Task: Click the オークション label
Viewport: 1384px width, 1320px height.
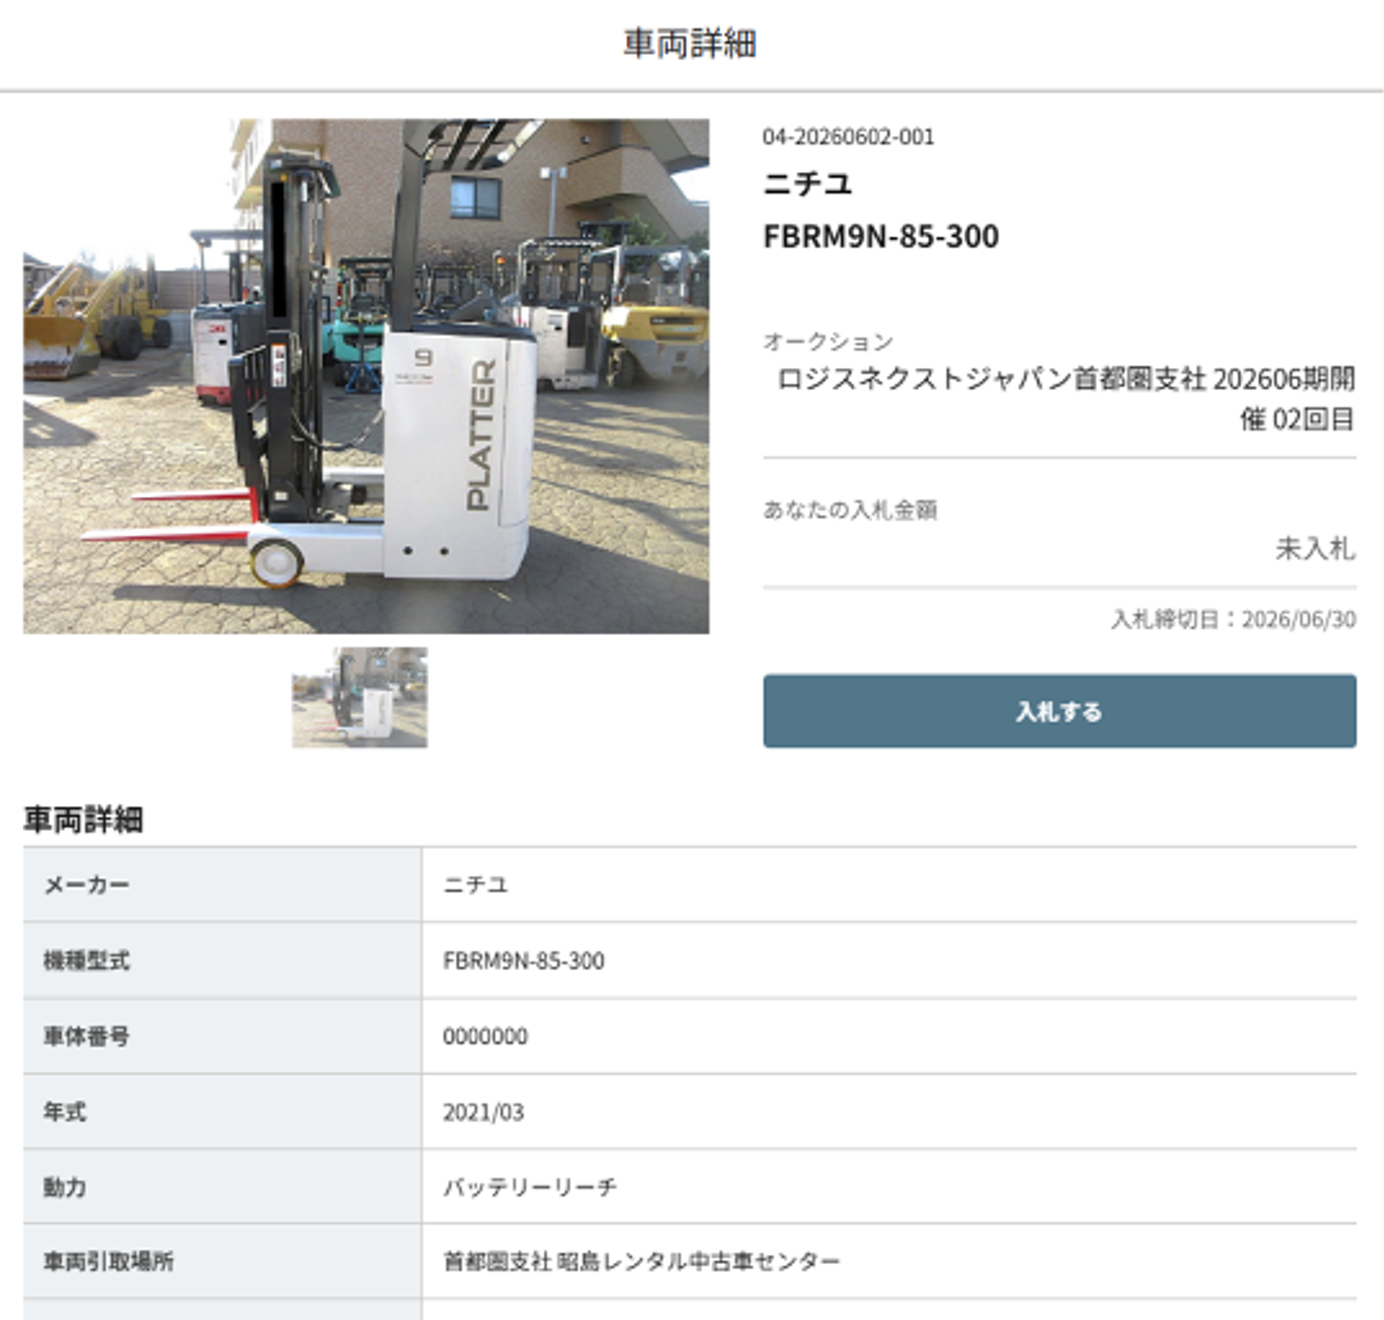Action: pos(828,342)
